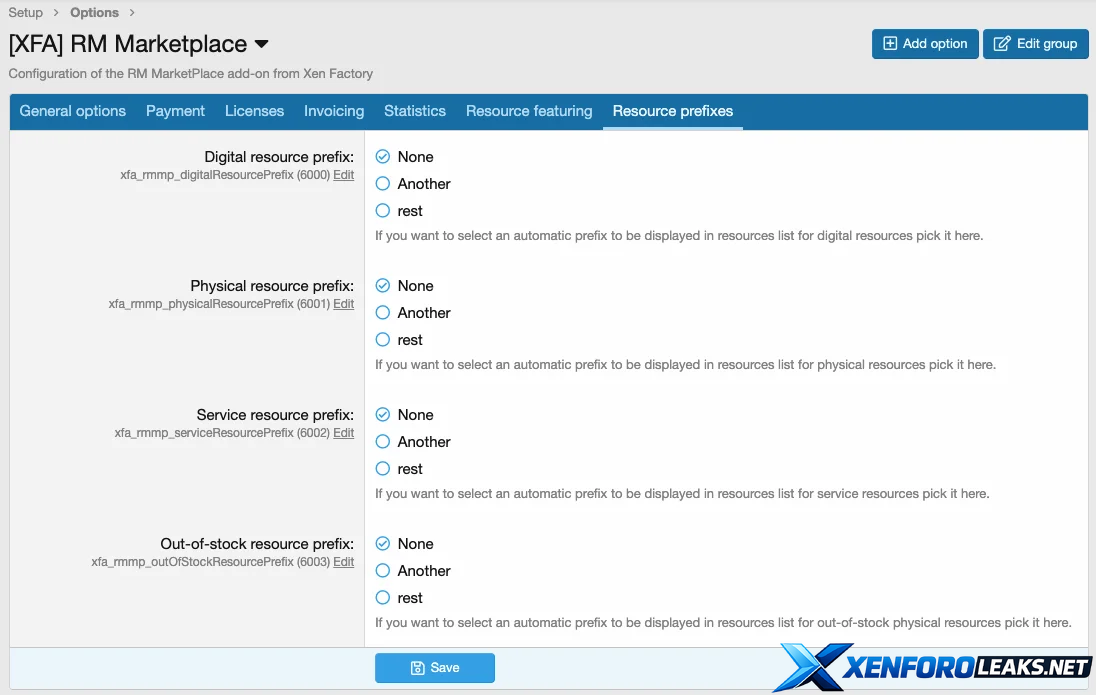
Task: Open the Resource featuring tab
Action: [x=529, y=111]
